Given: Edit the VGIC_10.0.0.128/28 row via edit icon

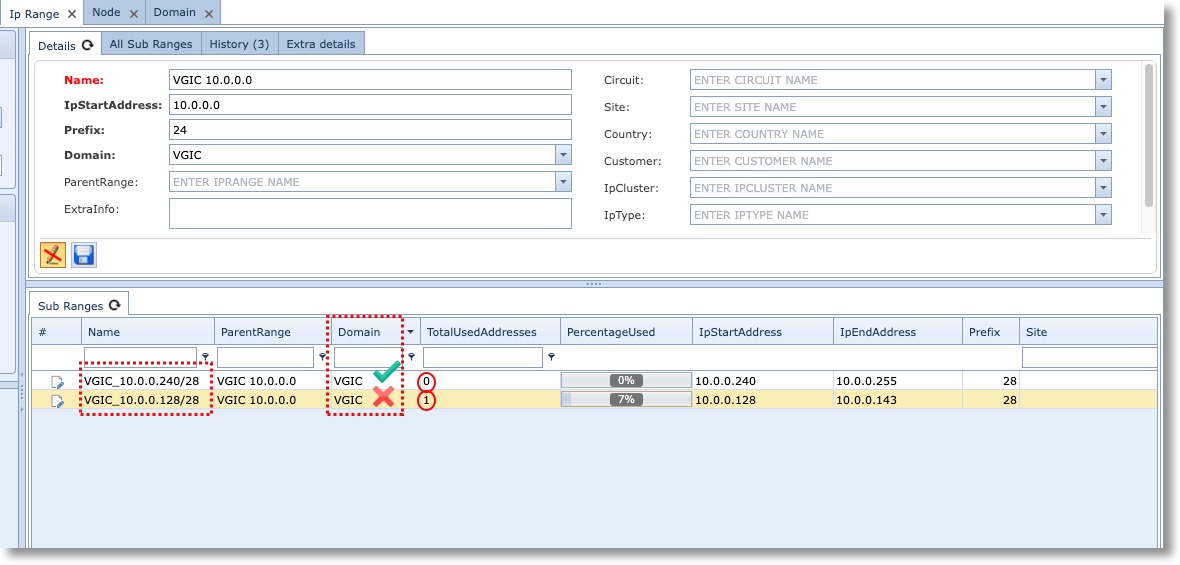Looking at the screenshot, I should point(58,401).
